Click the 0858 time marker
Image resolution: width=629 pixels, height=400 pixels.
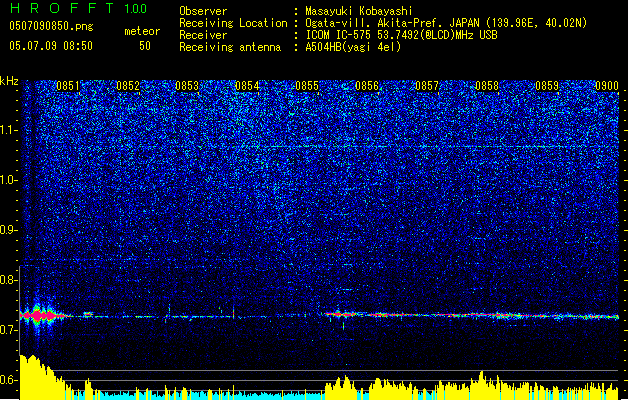pos(487,86)
